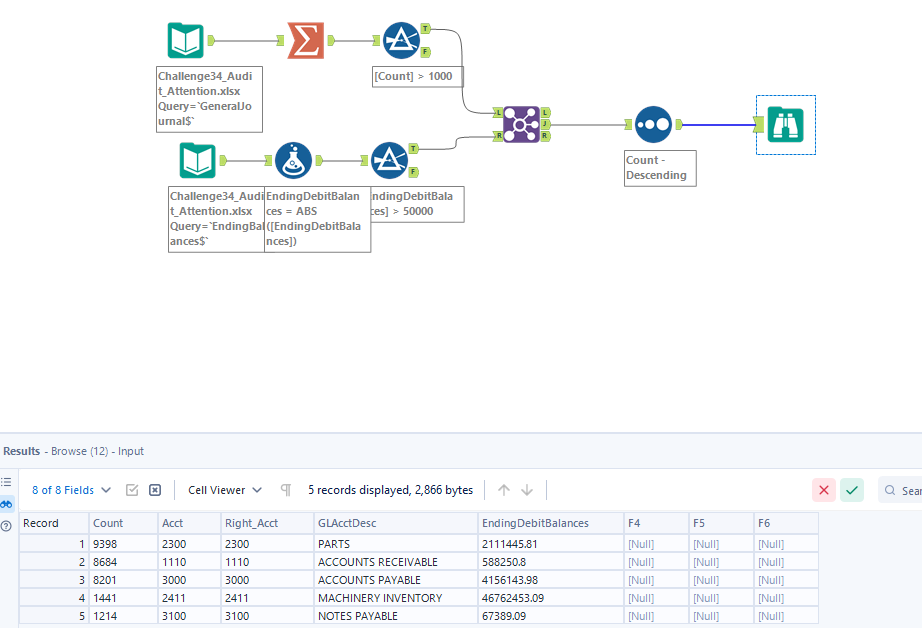922x628 pixels.
Task: Toggle the show whitespace pilcrow icon
Action: pyautogui.click(x=286, y=490)
